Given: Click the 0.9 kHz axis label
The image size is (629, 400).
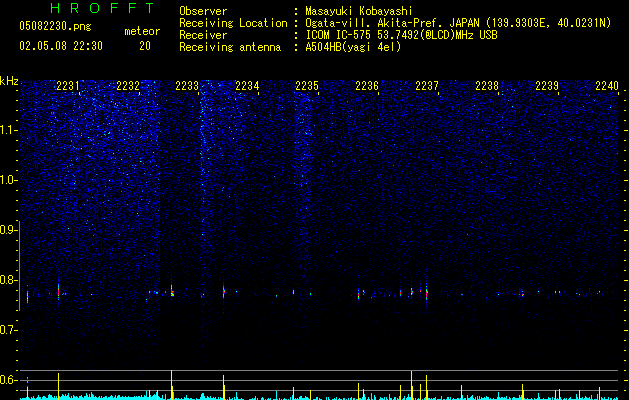Looking at the screenshot, I should 9,230.
